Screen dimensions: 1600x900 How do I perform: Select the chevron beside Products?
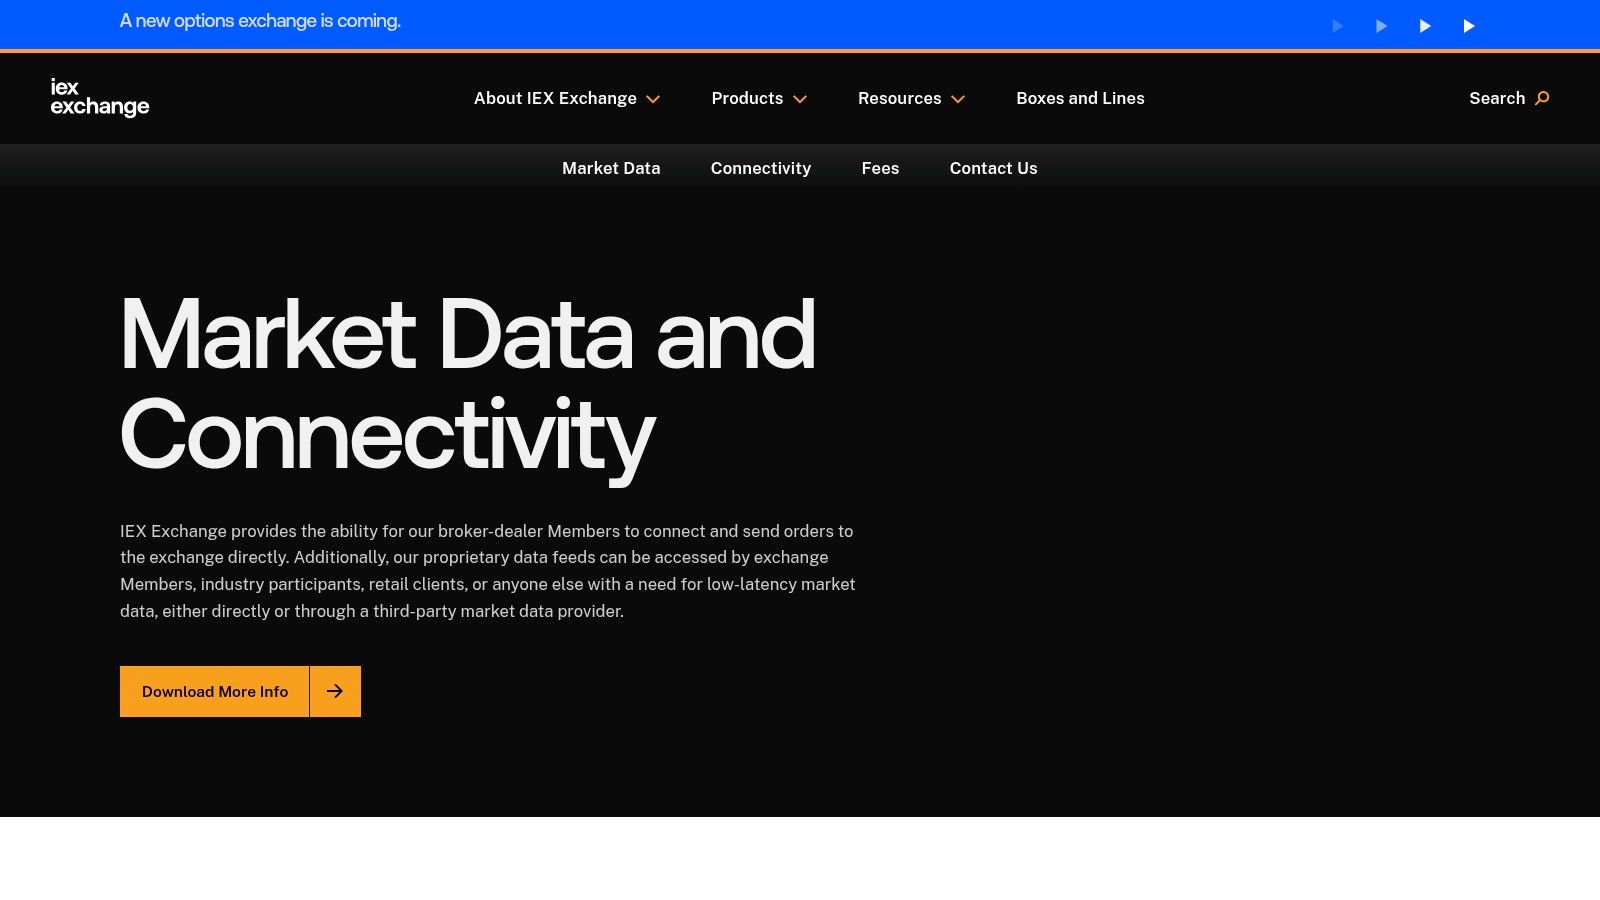tap(800, 99)
